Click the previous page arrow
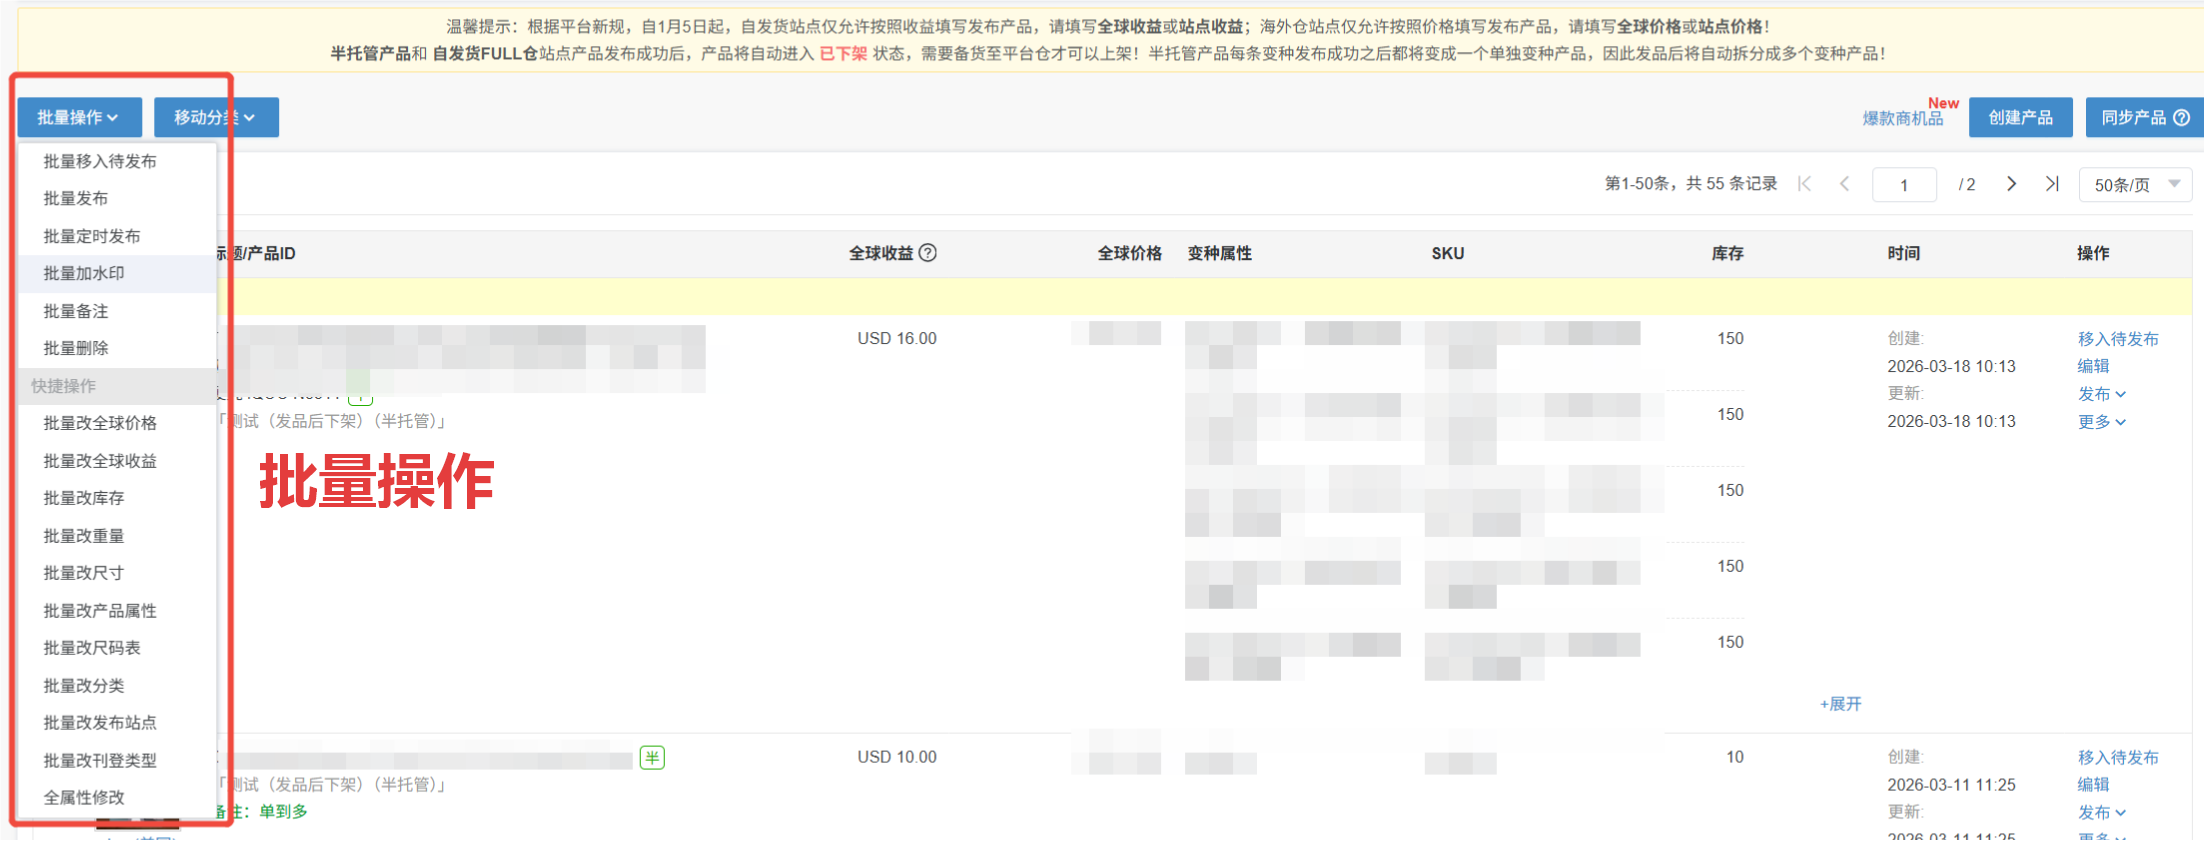 point(1845,184)
